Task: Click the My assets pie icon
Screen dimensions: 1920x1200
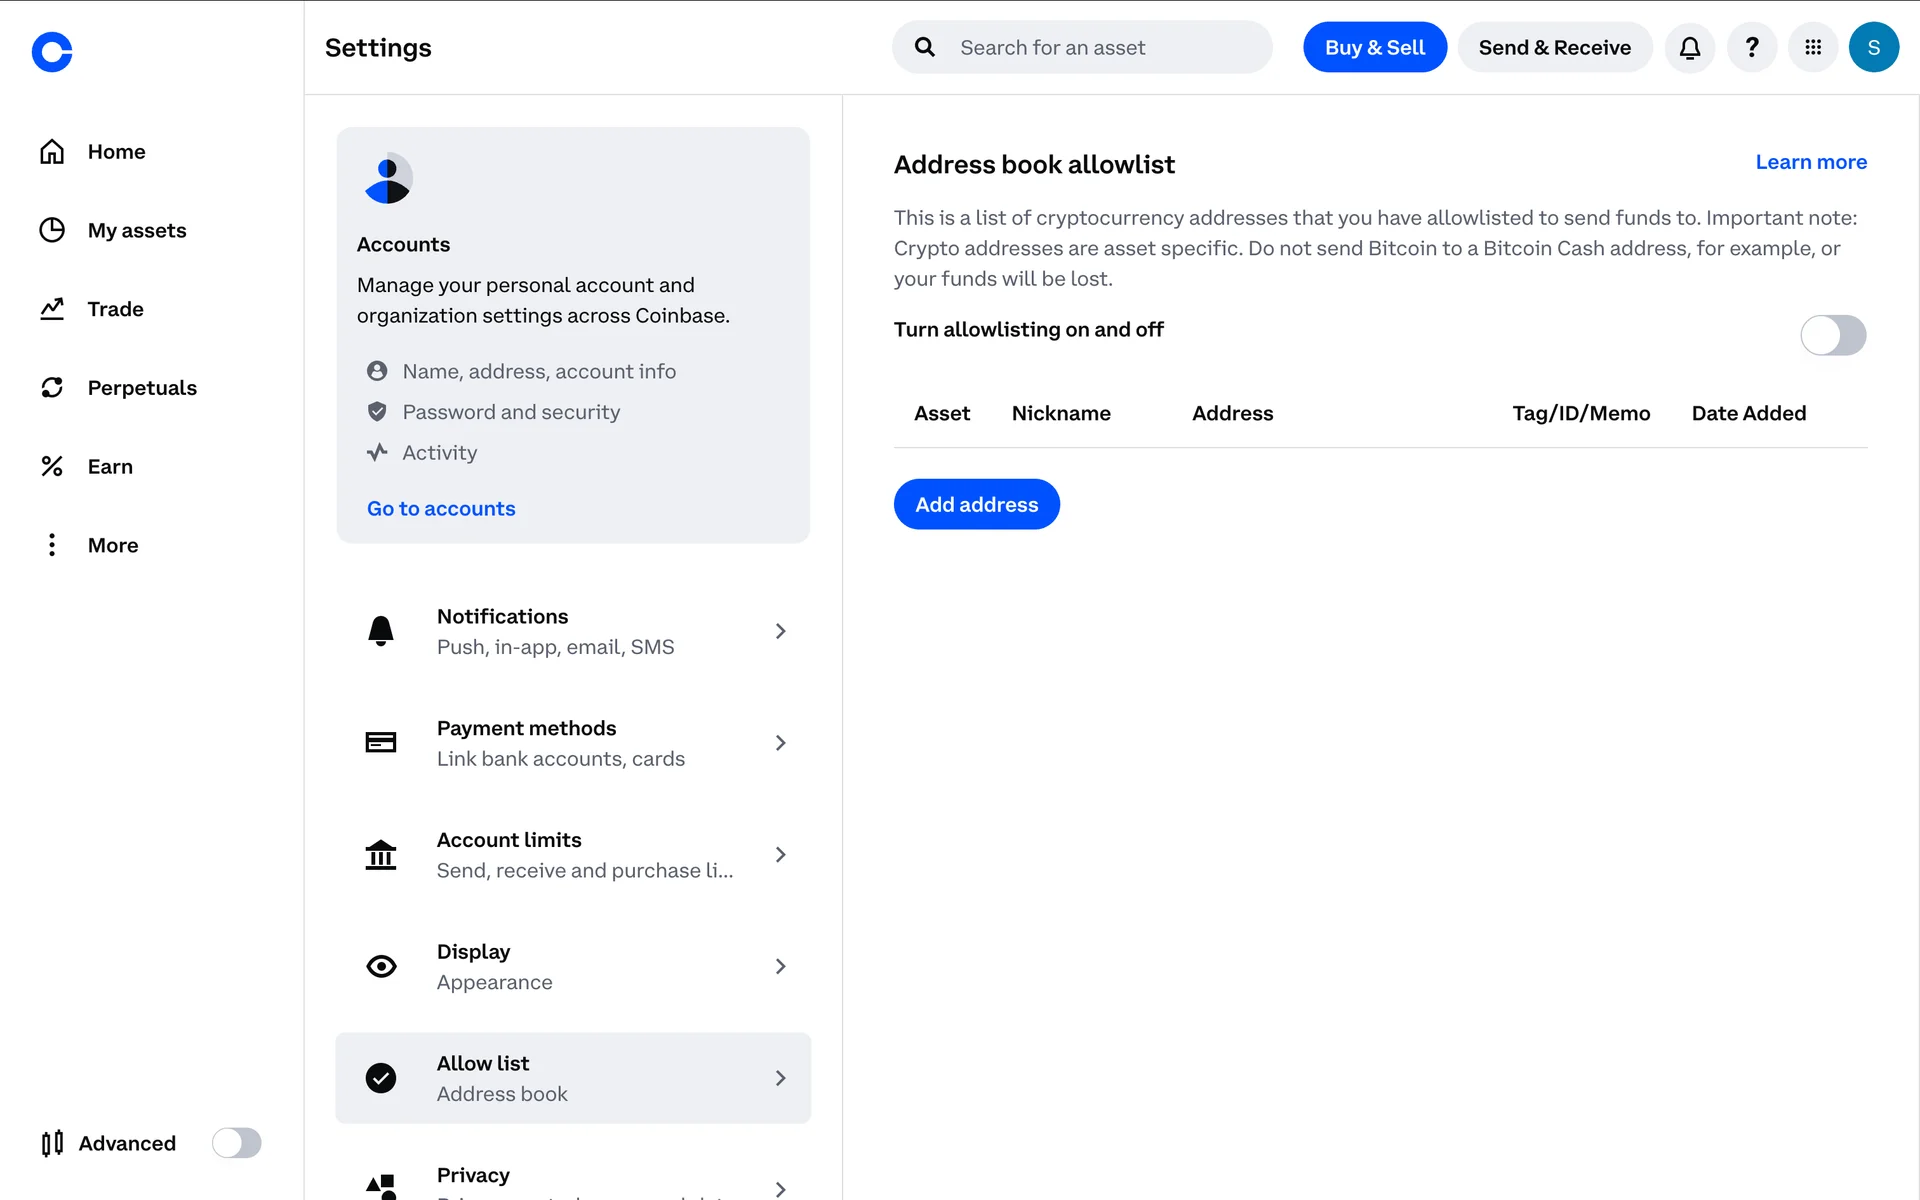Action: coord(52,231)
